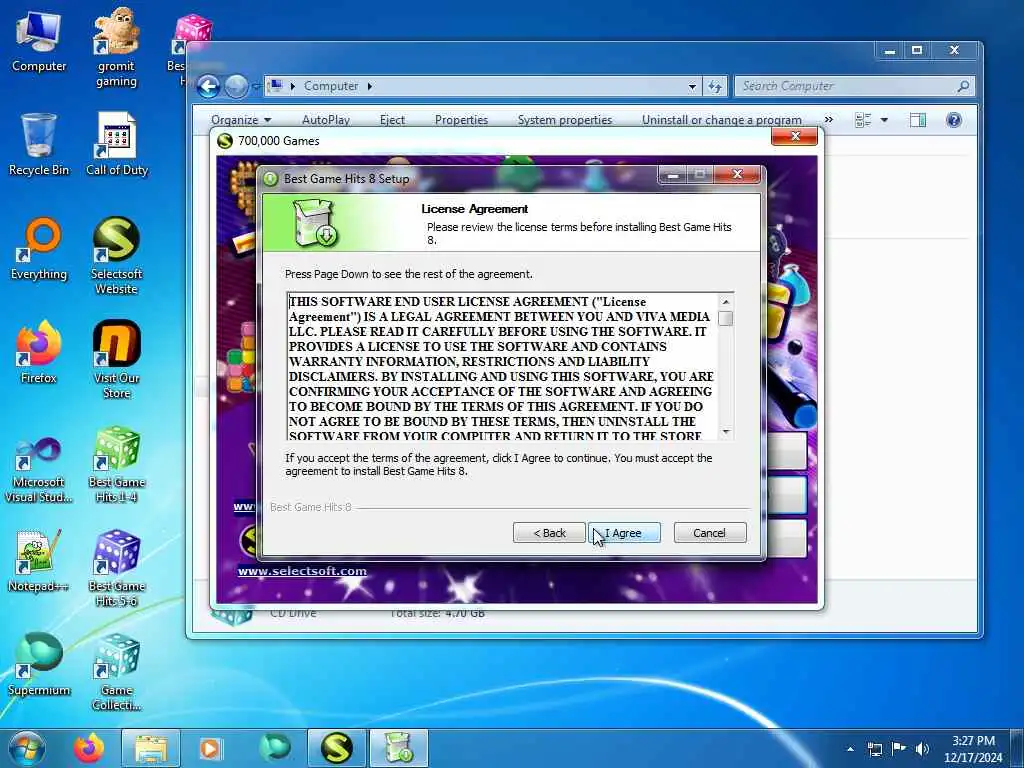Close the 700,000 Games launcher window
The width and height of the screenshot is (1024, 768).
(x=795, y=136)
